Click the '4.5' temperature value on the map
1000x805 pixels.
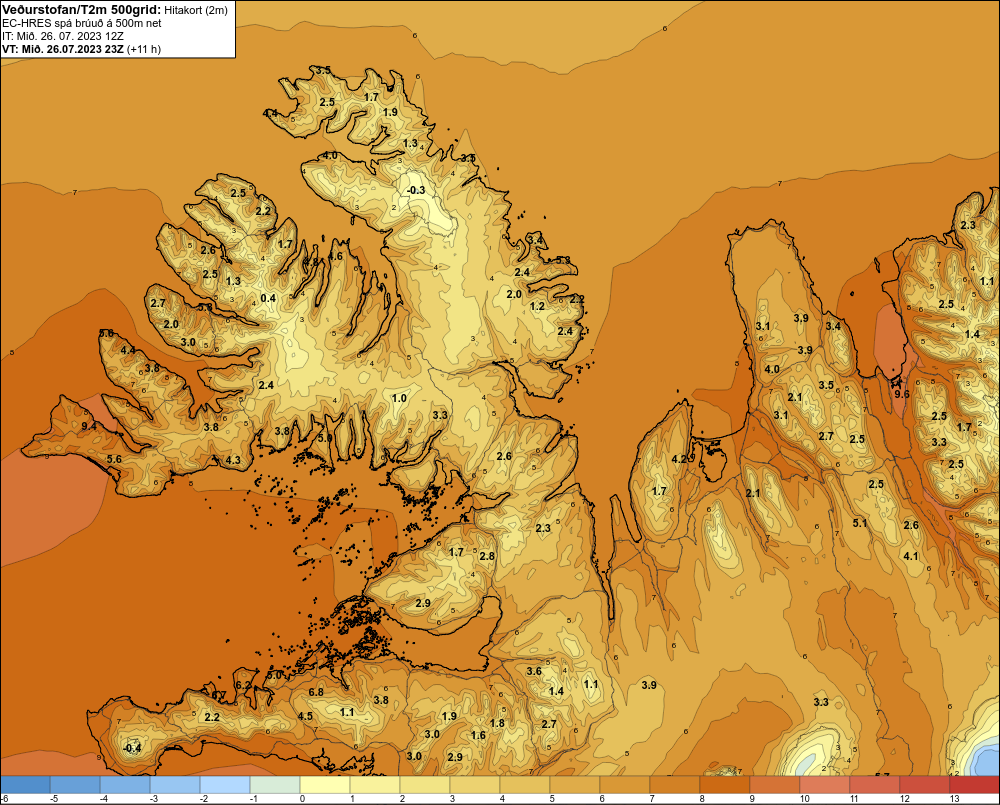pyautogui.click(x=305, y=716)
